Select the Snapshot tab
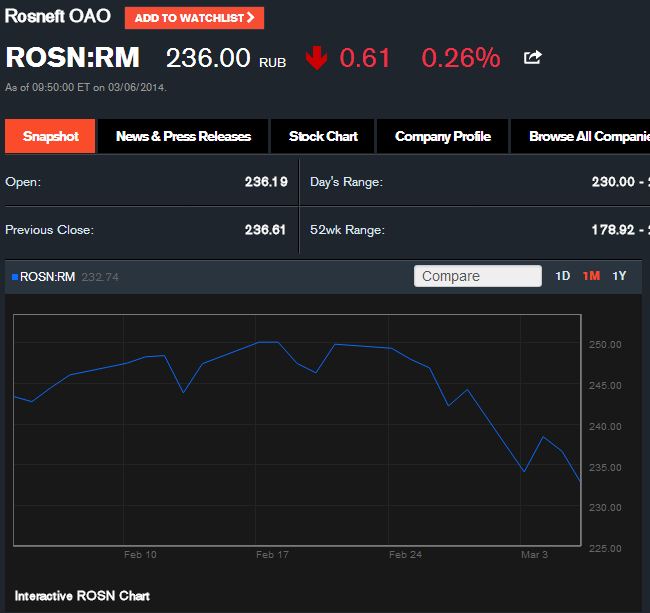This screenshot has height=613, width=650. (x=50, y=136)
